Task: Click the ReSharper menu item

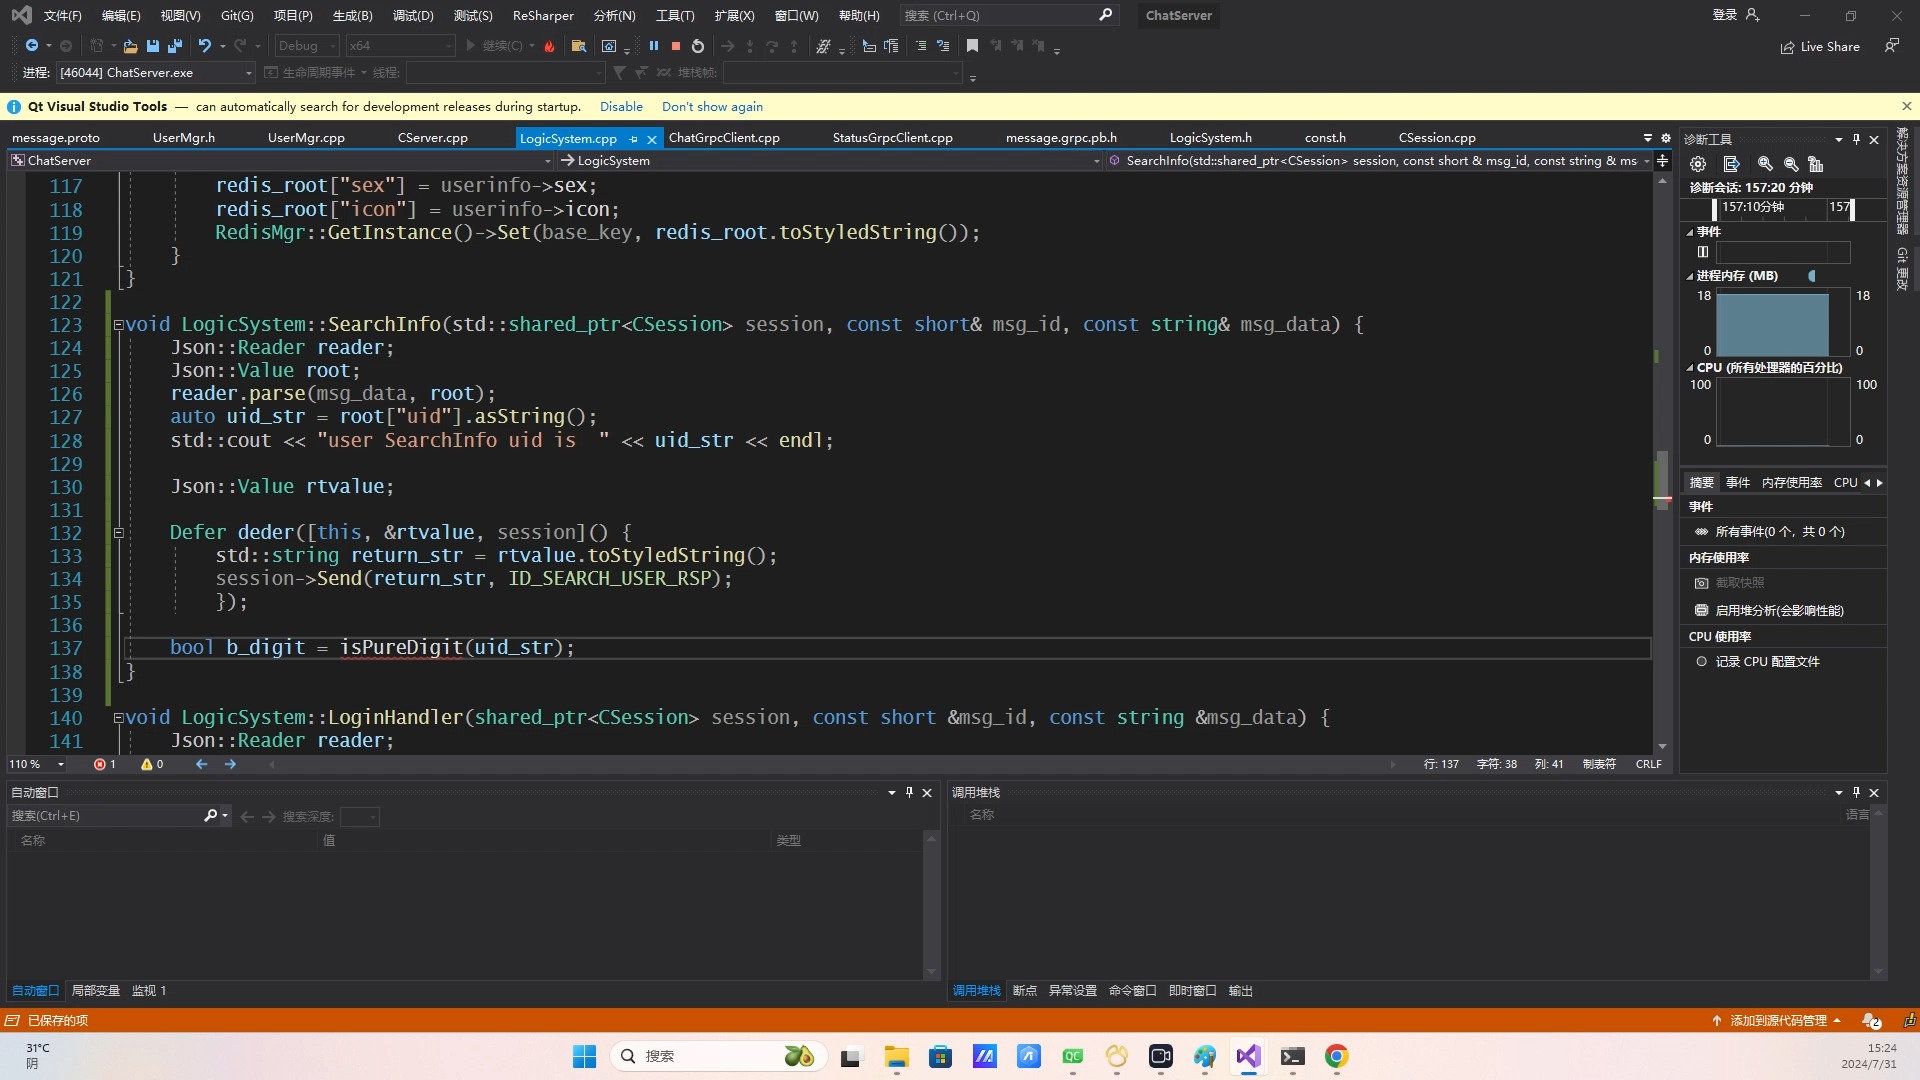Action: 541,15
